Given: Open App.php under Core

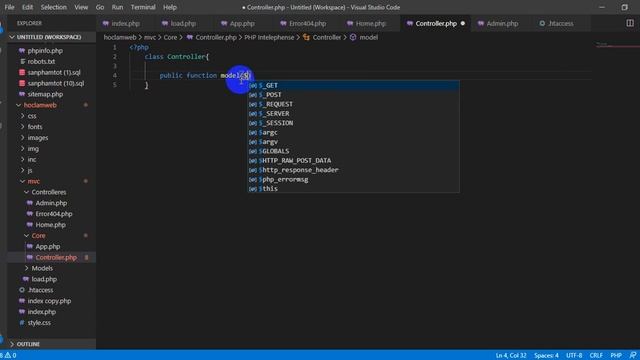Looking at the screenshot, I should pyautogui.click(x=47, y=247).
